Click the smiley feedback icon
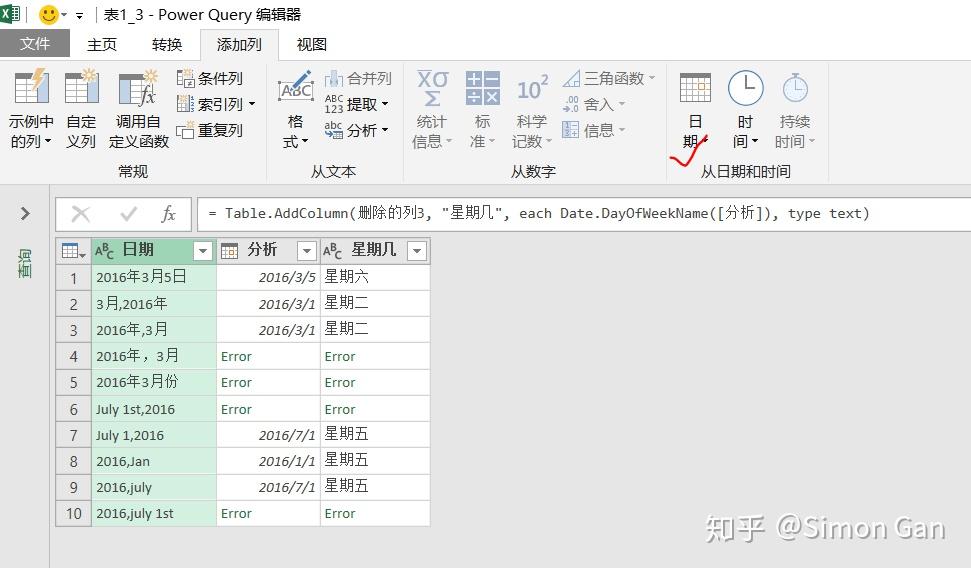 [x=48, y=14]
